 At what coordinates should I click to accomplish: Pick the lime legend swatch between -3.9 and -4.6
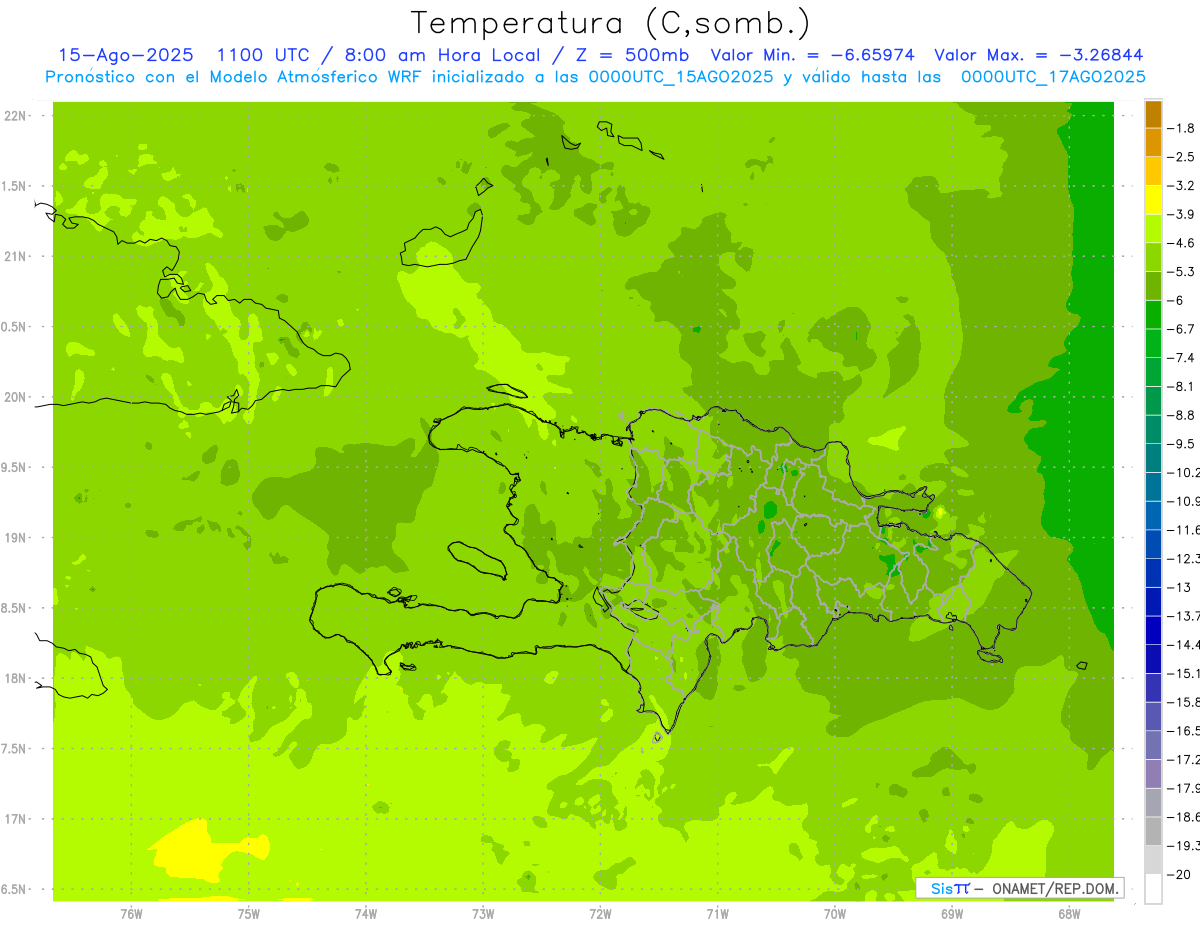tap(1153, 228)
